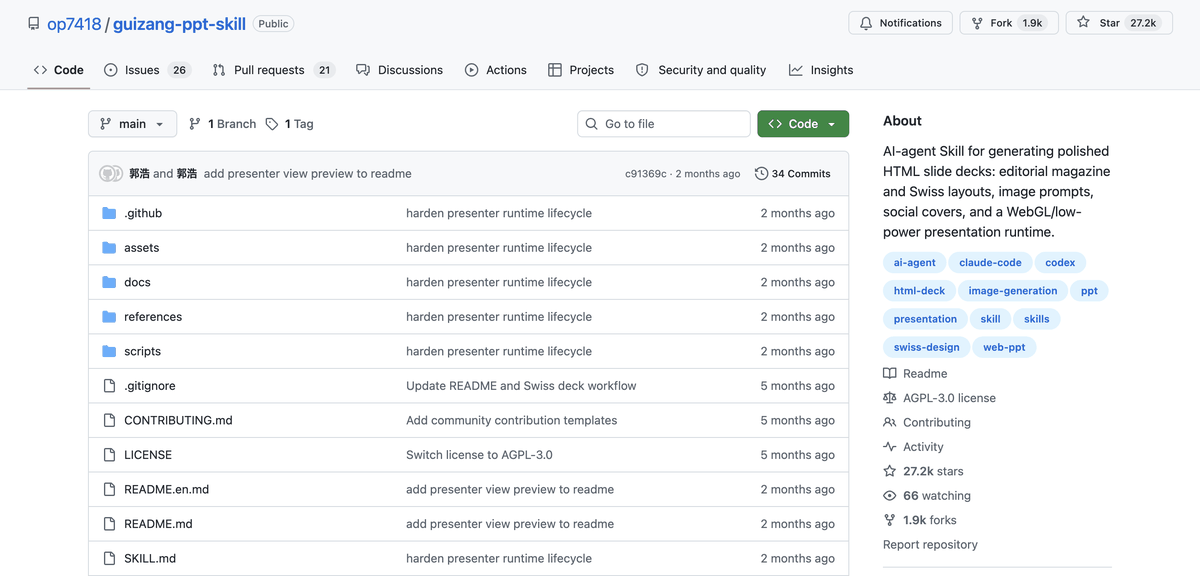Screen dimensions: 1200x576
Task: Open the assets folder name
Action: click(x=142, y=248)
